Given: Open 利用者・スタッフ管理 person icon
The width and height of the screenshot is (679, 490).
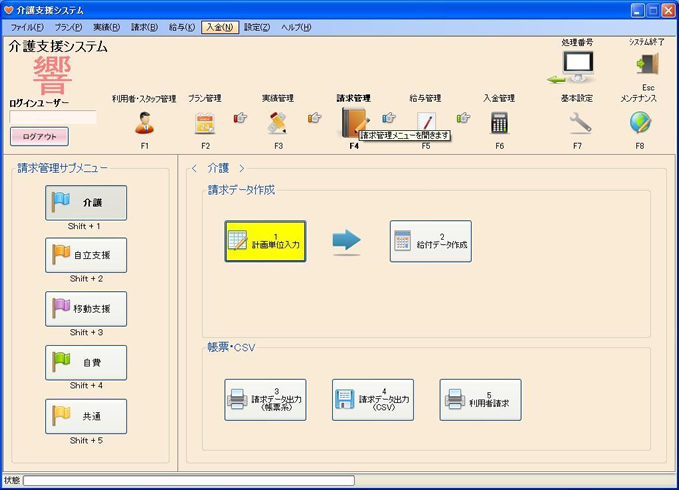Looking at the screenshot, I should 144,123.
